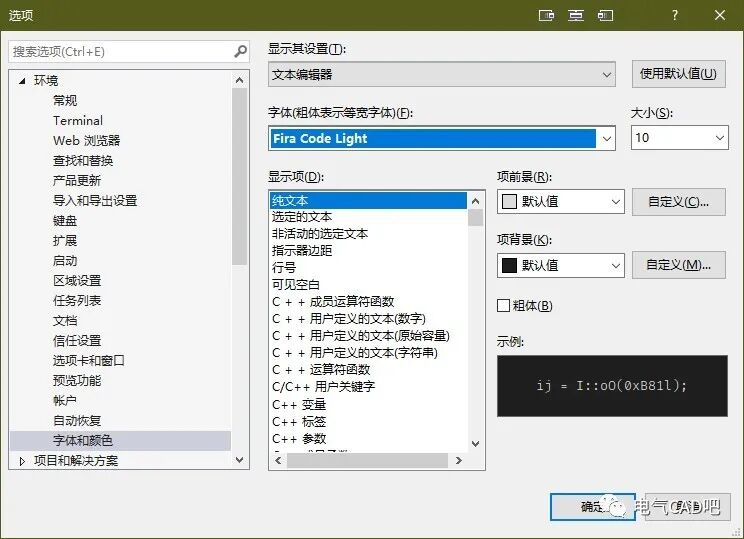Viewport: 744px width, 539px height.
Task: Select 自动恢复 in options tree
Action: pos(77,420)
